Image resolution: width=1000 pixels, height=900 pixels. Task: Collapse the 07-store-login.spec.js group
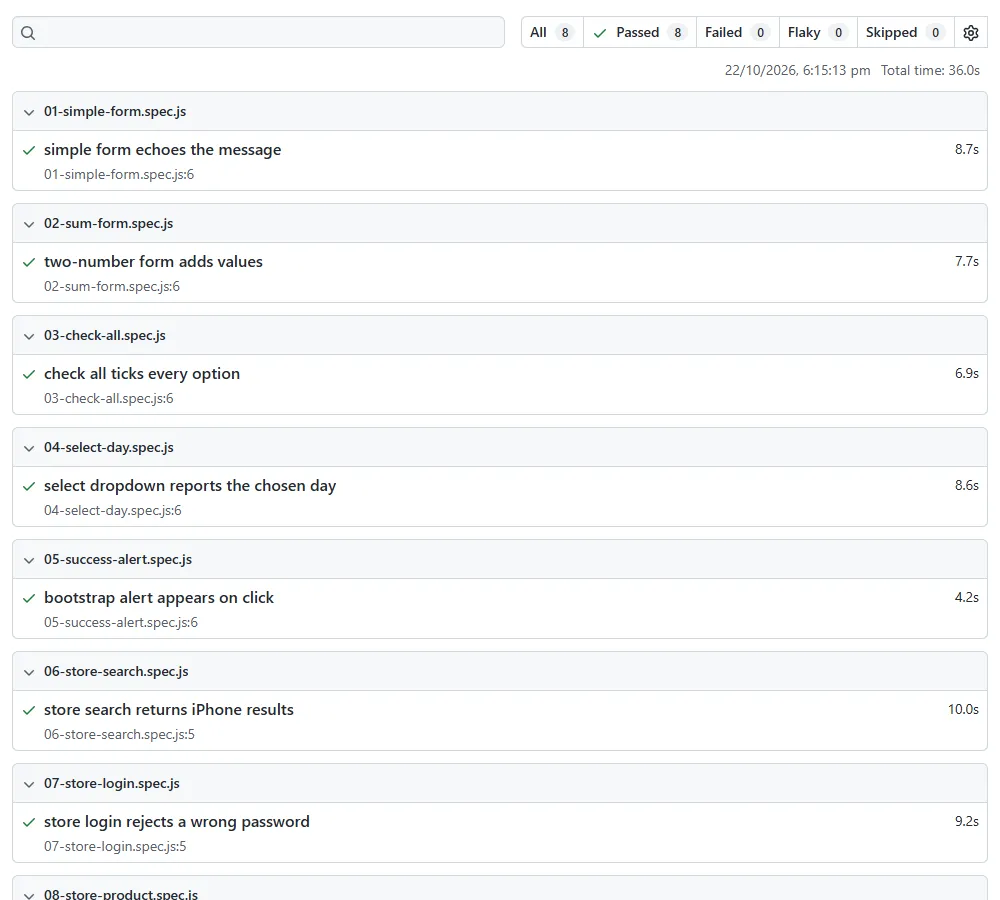29,785
